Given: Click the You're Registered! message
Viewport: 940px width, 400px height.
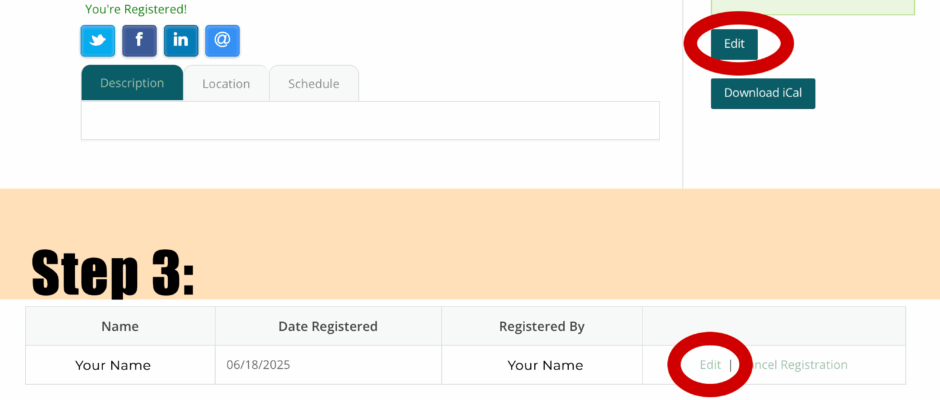Looking at the screenshot, I should pos(136,9).
